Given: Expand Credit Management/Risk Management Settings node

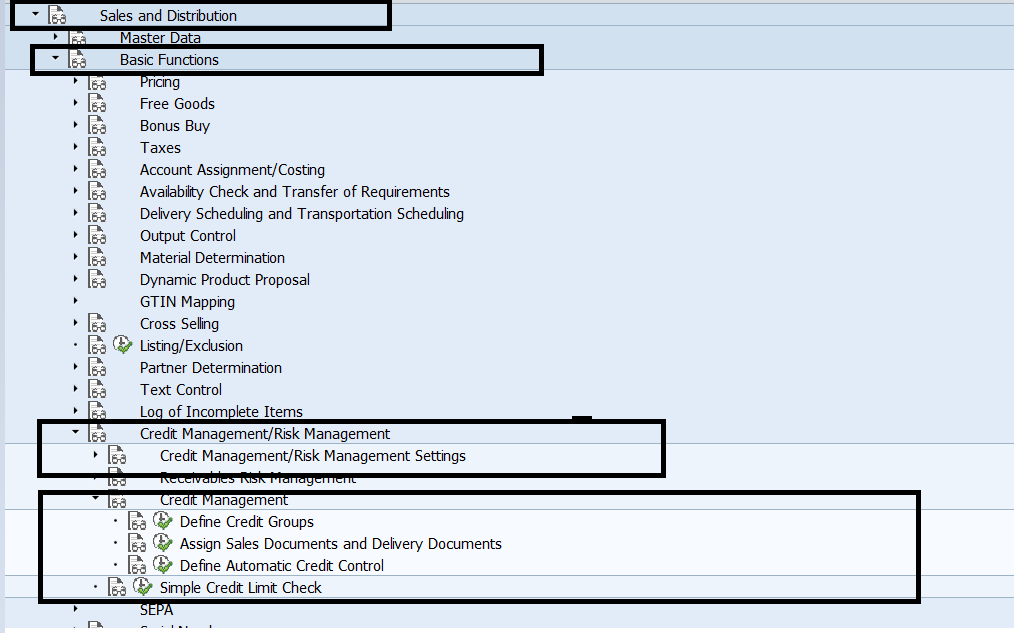Looking at the screenshot, I should [96, 455].
